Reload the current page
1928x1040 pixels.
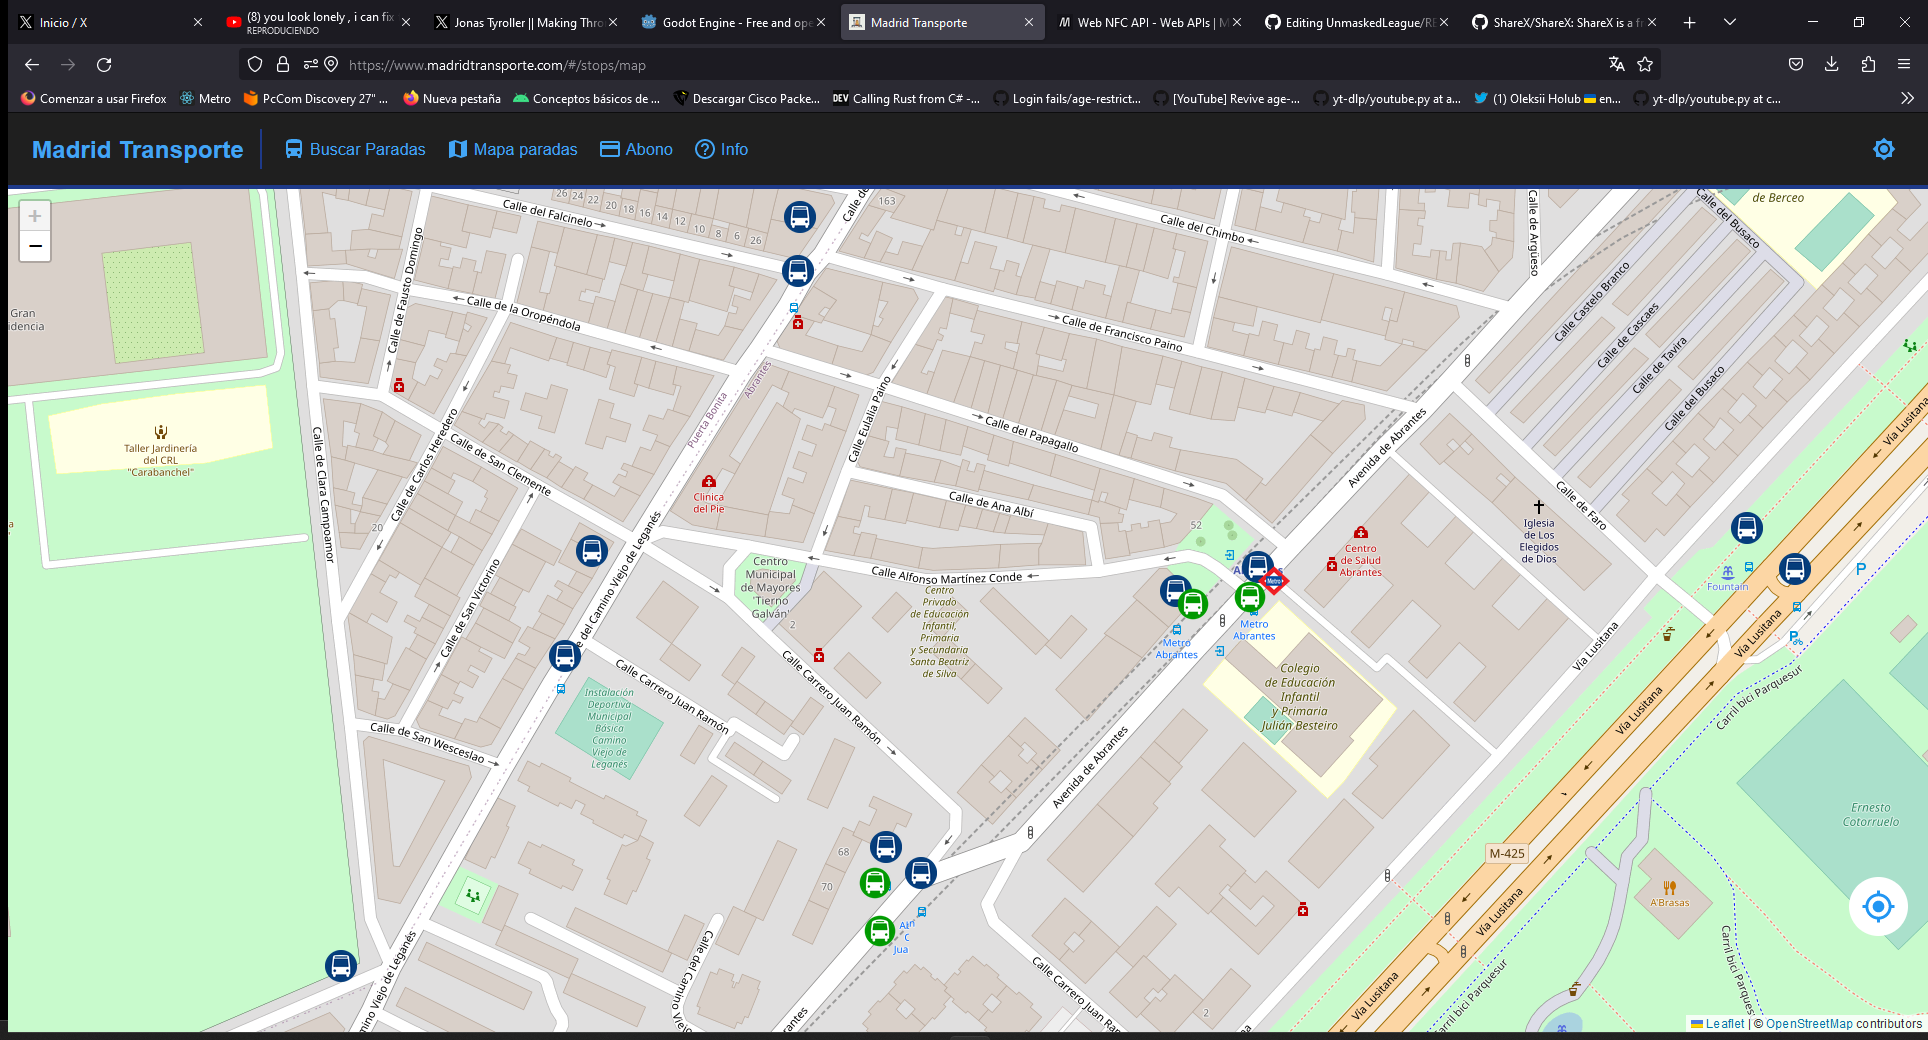coord(104,65)
